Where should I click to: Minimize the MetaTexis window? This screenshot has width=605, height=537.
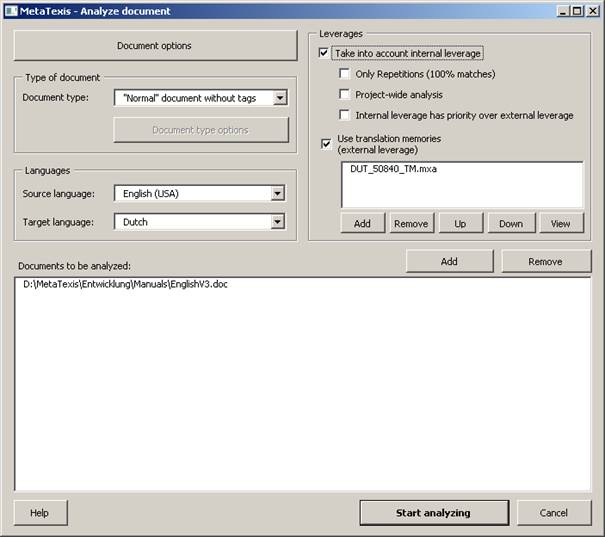pos(563,11)
